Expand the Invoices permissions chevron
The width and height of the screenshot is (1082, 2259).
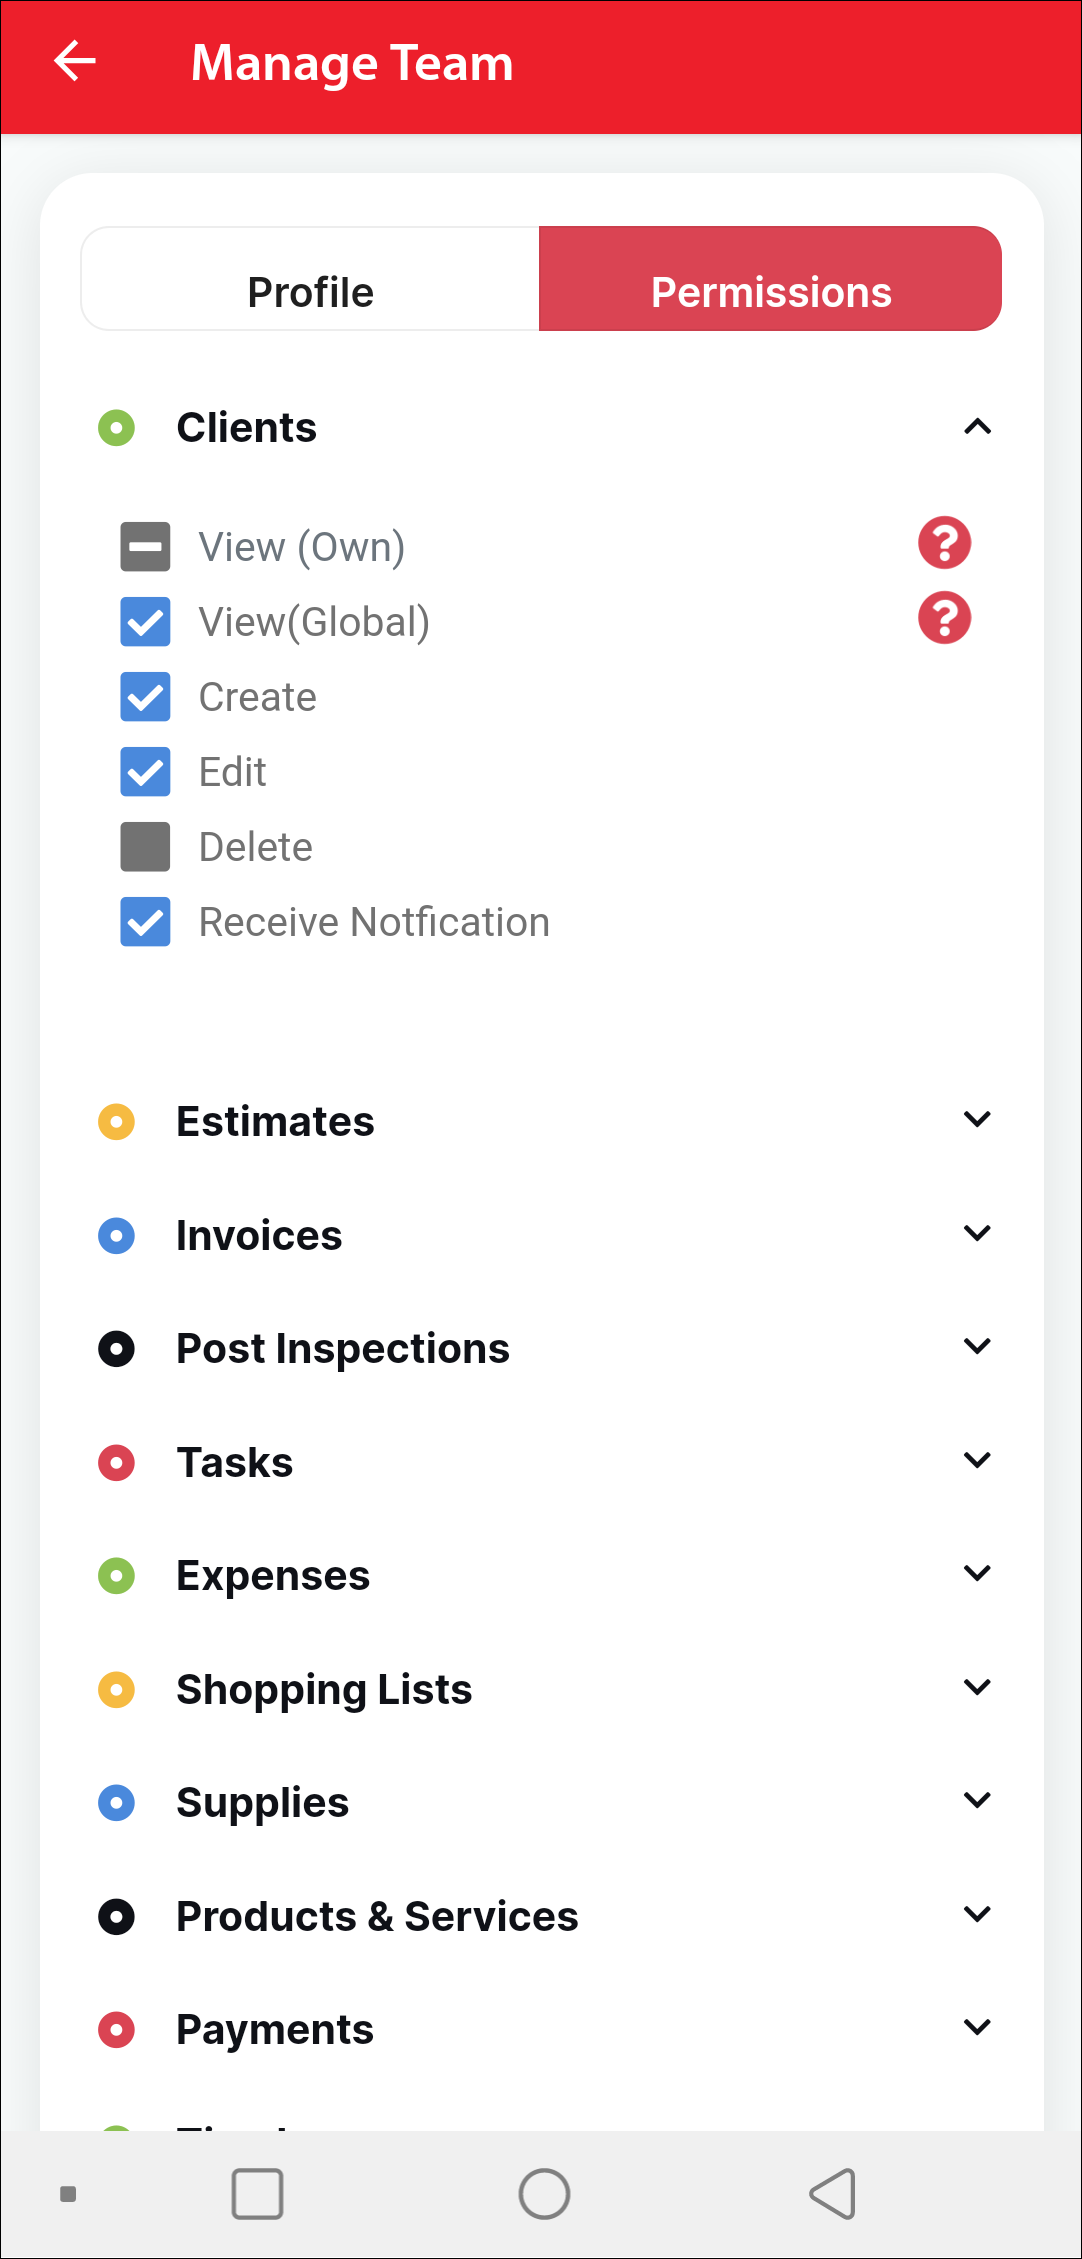coord(977,1234)
